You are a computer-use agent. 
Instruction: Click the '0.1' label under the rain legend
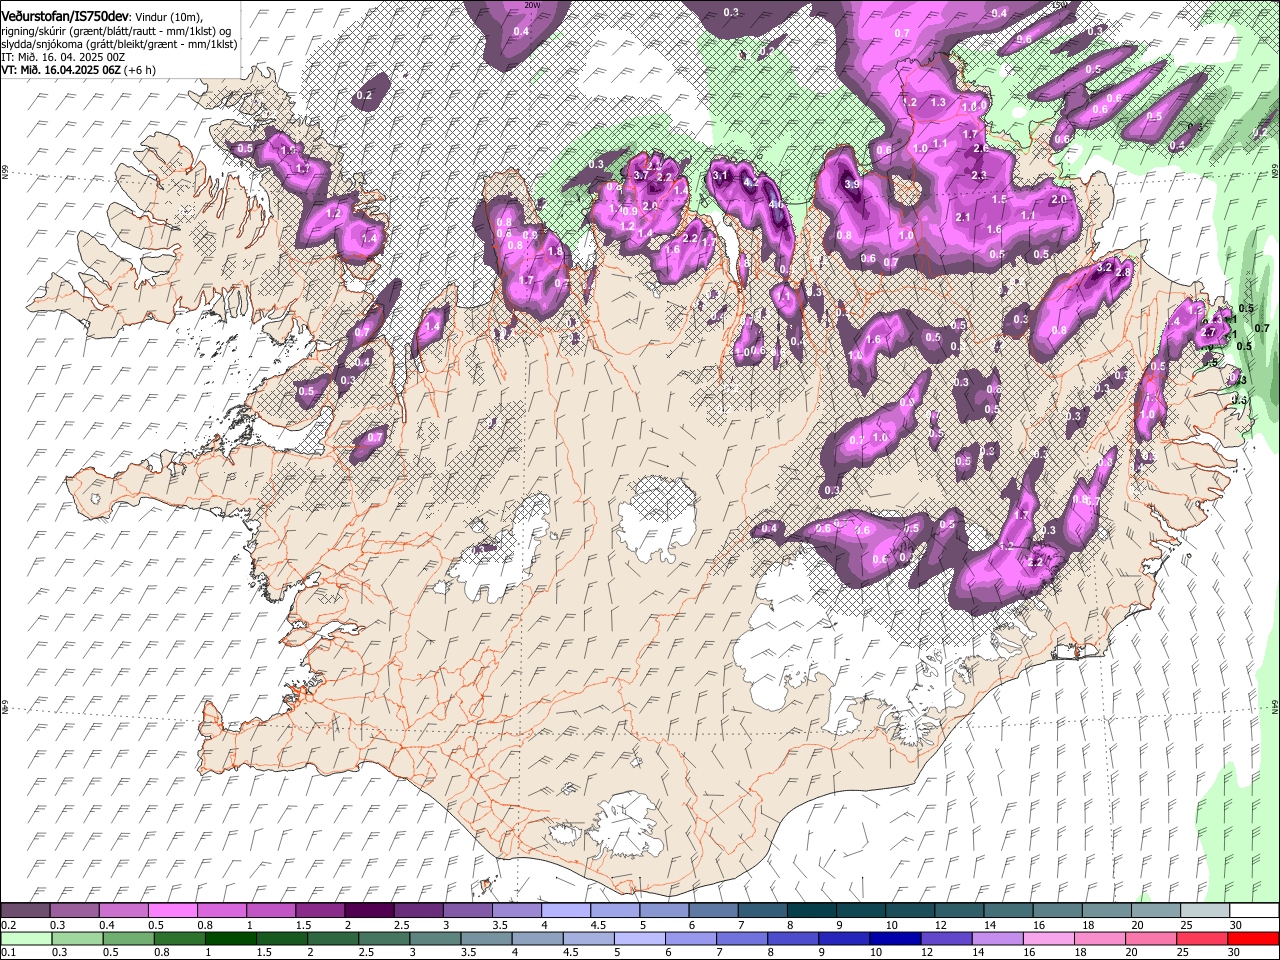(8, 953)
